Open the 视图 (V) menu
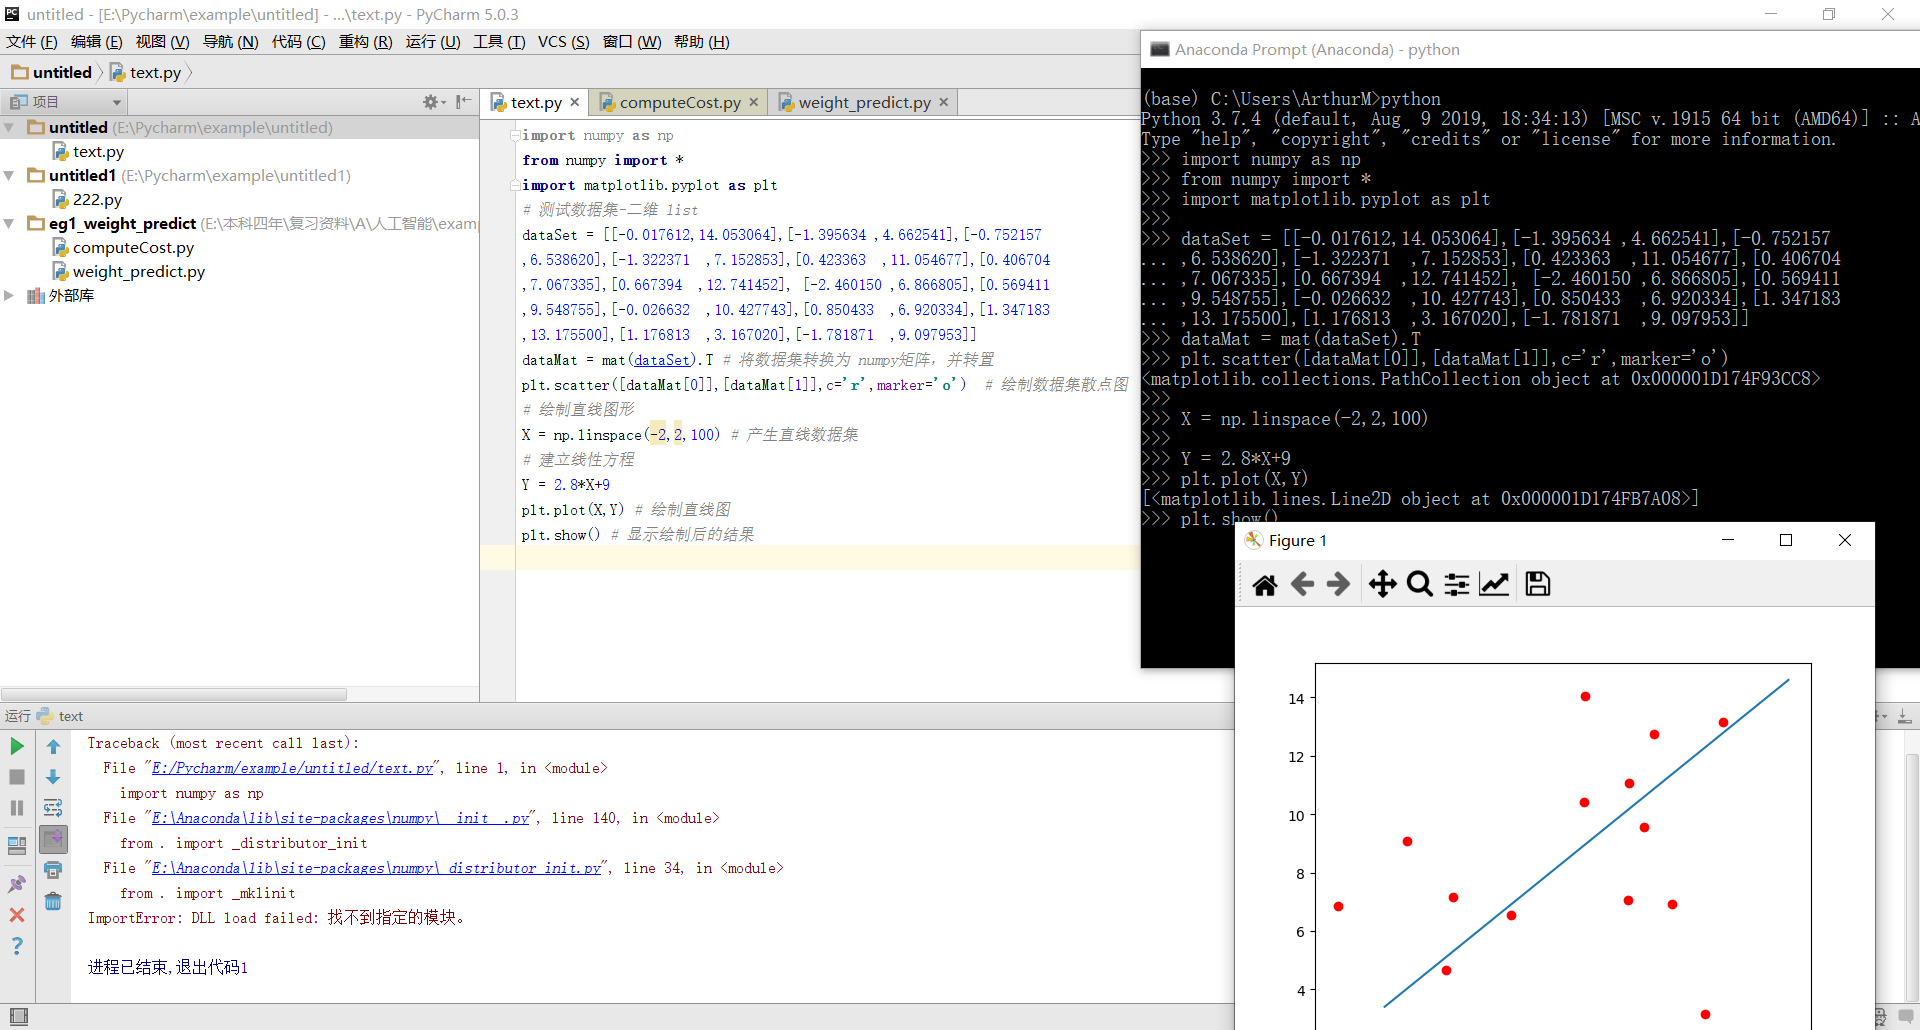Screen dimensions: 1920x1030 (x=162, y=42)
